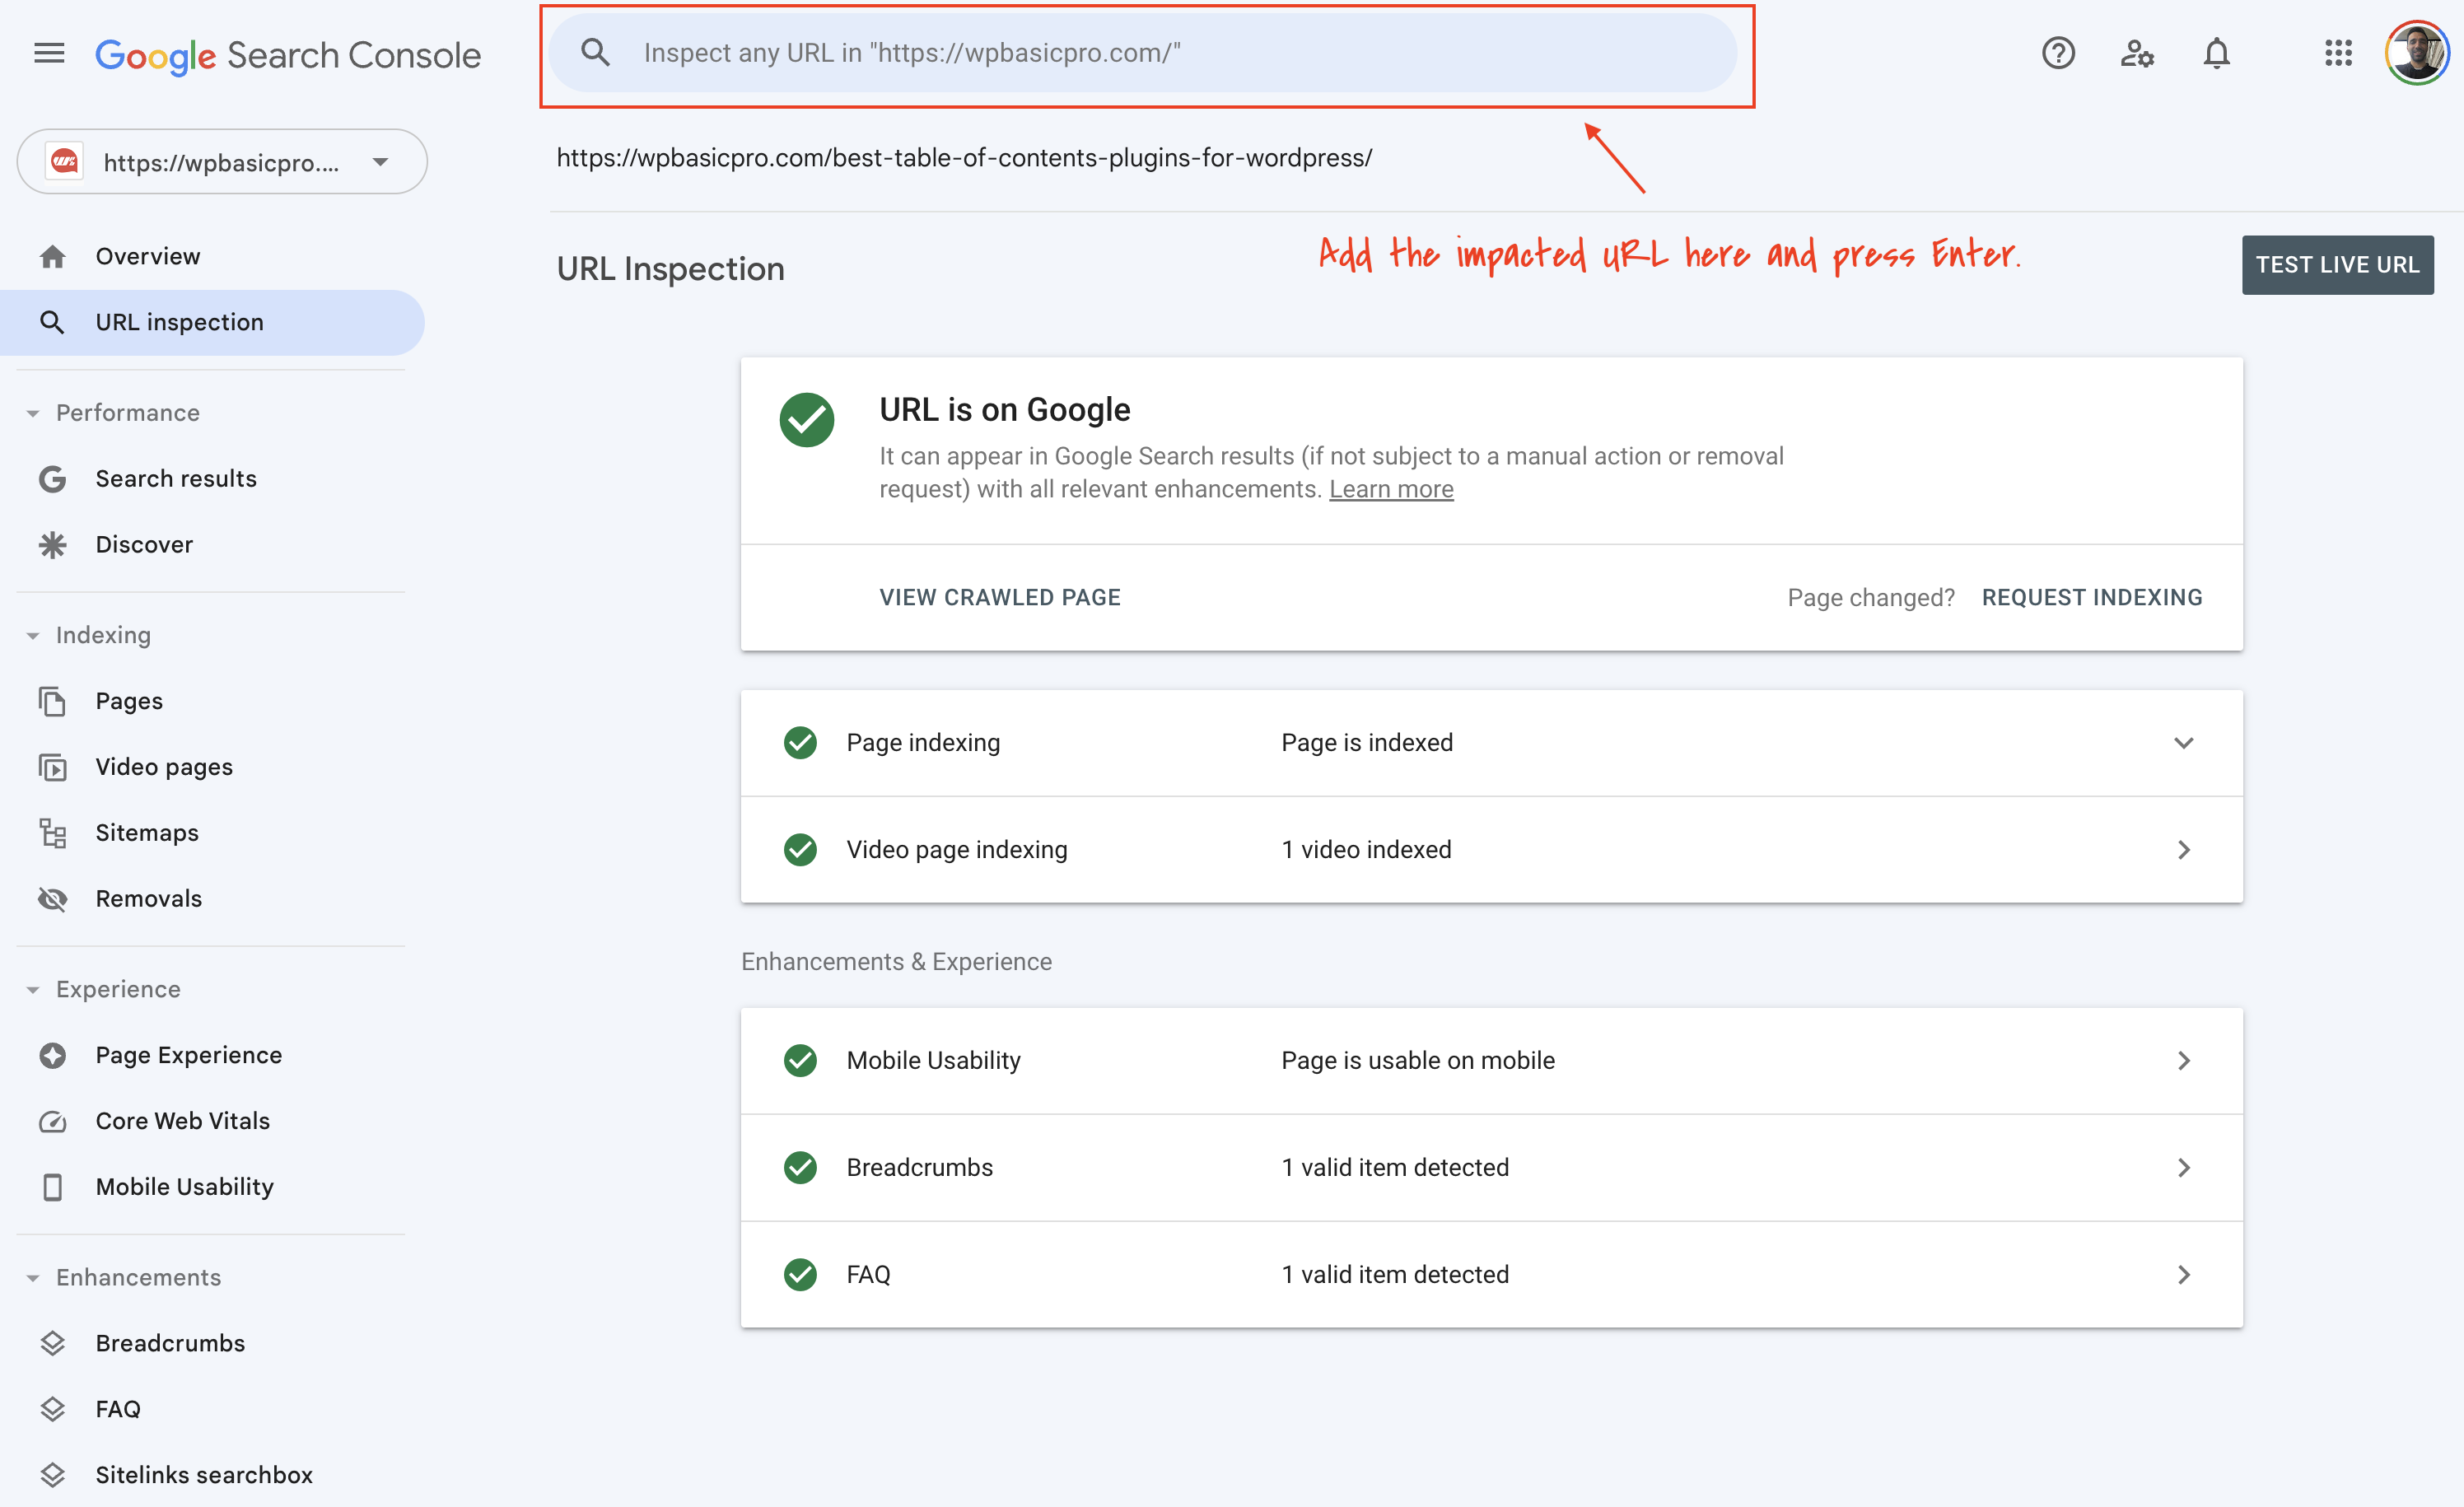
Task: Click the 'URL is on Google' heading
Action: tap(1004, 410)
